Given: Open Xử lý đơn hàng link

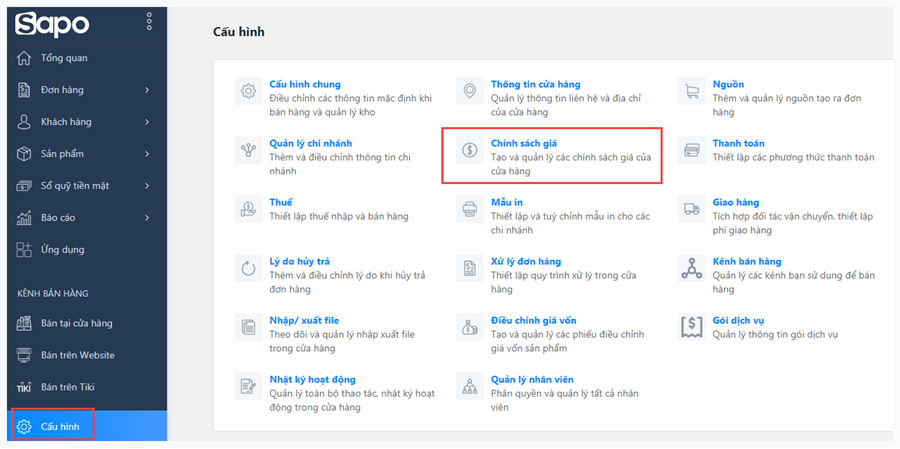Looking at the screenshot, I should [x=526, y=262].
